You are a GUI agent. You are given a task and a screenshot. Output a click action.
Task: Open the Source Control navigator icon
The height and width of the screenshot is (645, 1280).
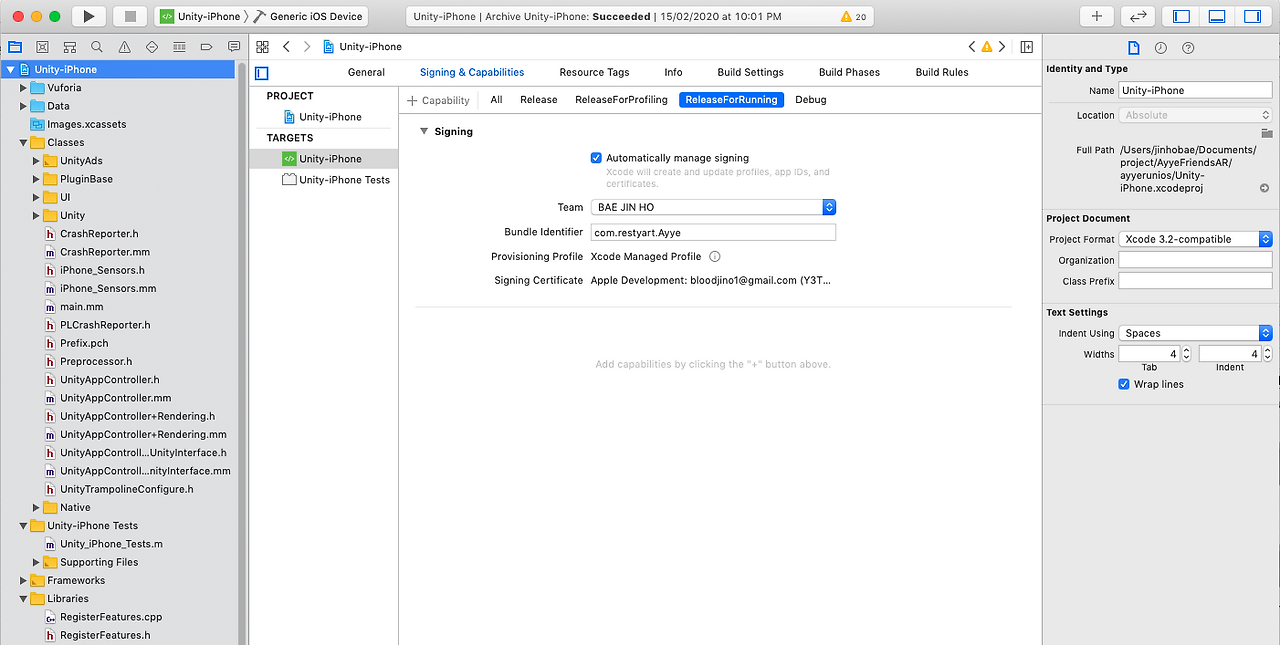click(x=42, y=47)
